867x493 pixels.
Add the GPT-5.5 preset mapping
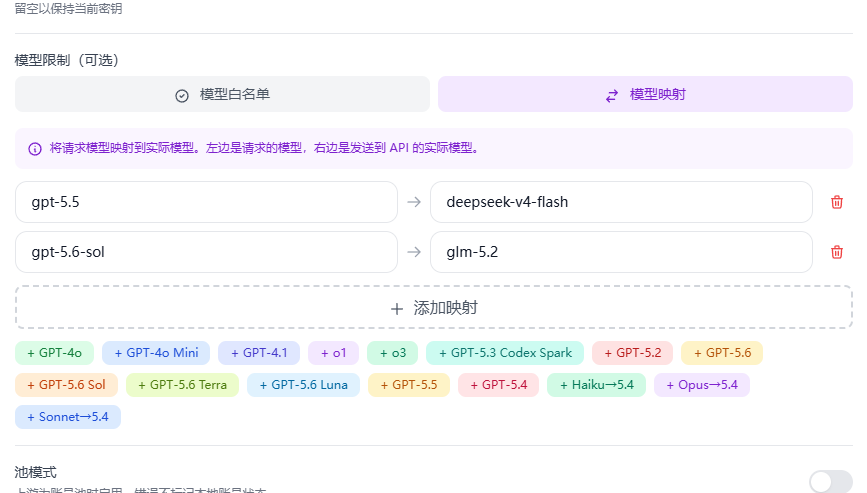pyautogui.click(x=409, y=385)
